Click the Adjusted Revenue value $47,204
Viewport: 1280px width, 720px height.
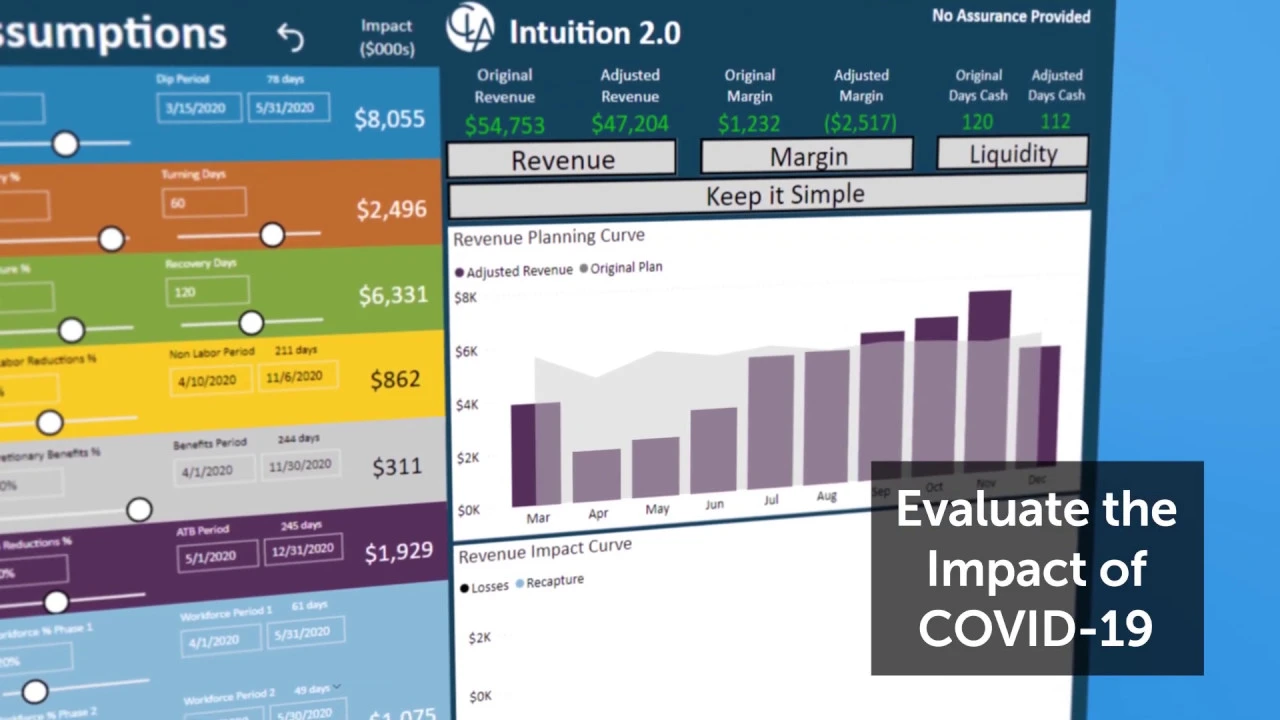coord(631,124)
